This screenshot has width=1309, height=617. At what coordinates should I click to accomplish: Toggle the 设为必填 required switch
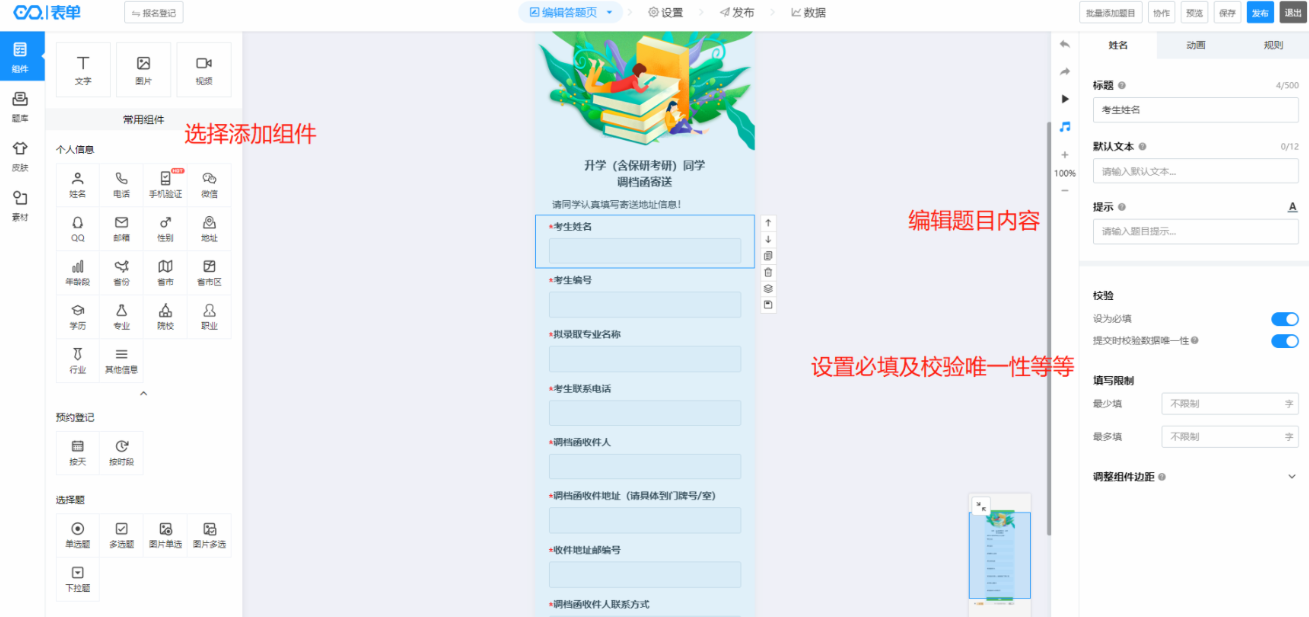[x=1284, y=319]
